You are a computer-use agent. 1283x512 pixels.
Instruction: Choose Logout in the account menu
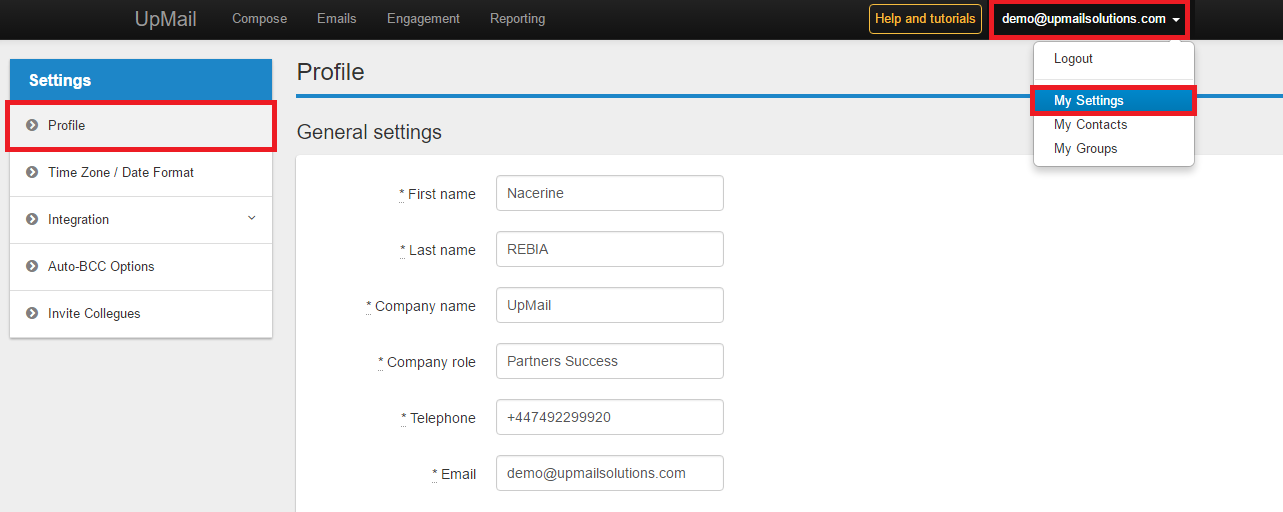(1073, 59)
